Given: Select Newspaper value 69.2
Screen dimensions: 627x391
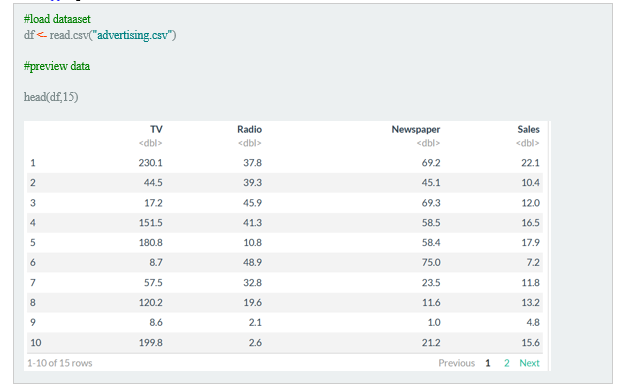Looking at the screenshot, I should [x=431, y=163].
